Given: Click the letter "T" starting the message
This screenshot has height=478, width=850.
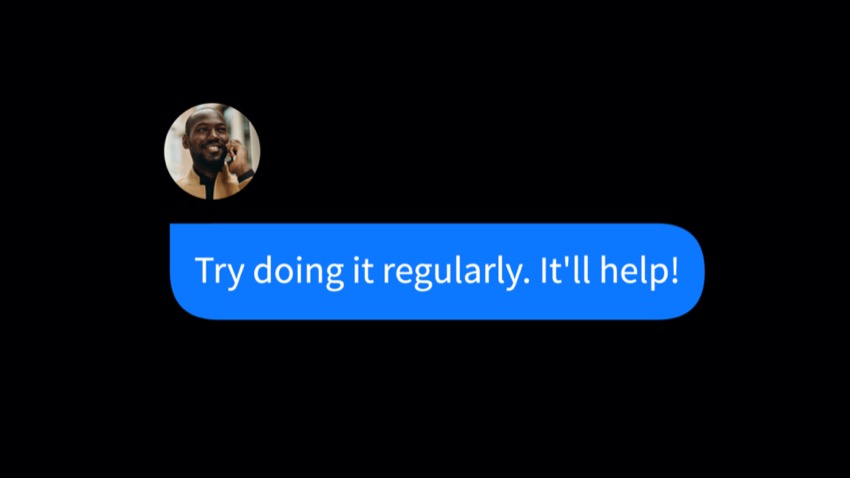Looking at the screenshot, I should click(x=205, y=270).
